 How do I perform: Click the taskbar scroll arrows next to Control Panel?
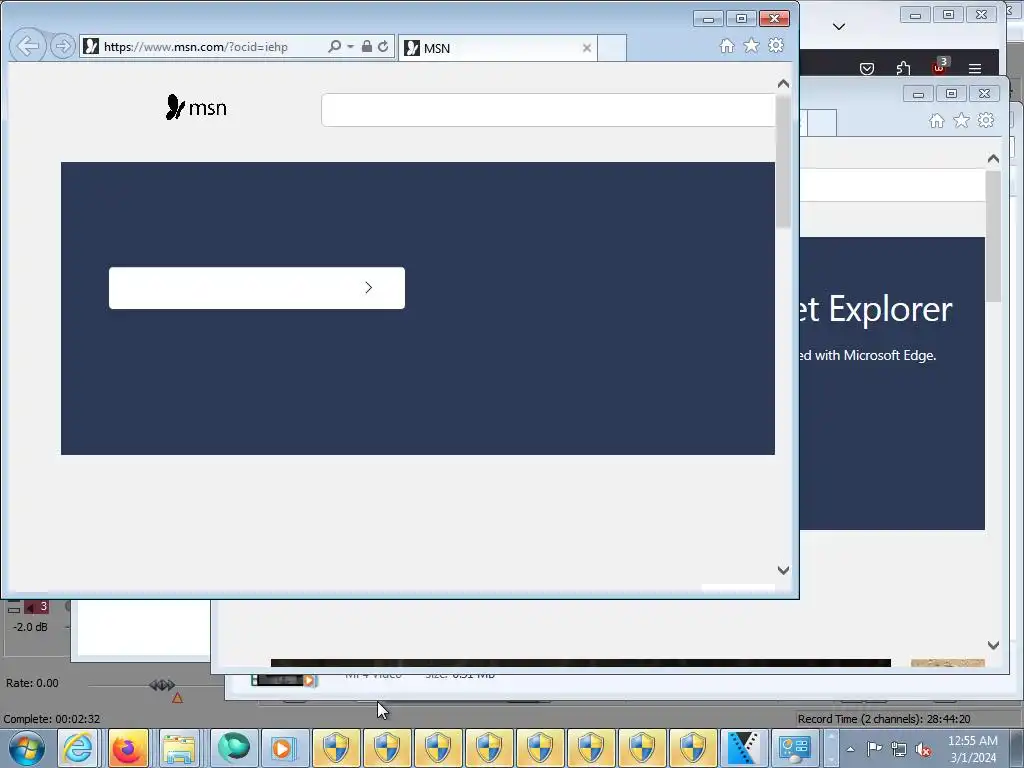tap(831, 748)
